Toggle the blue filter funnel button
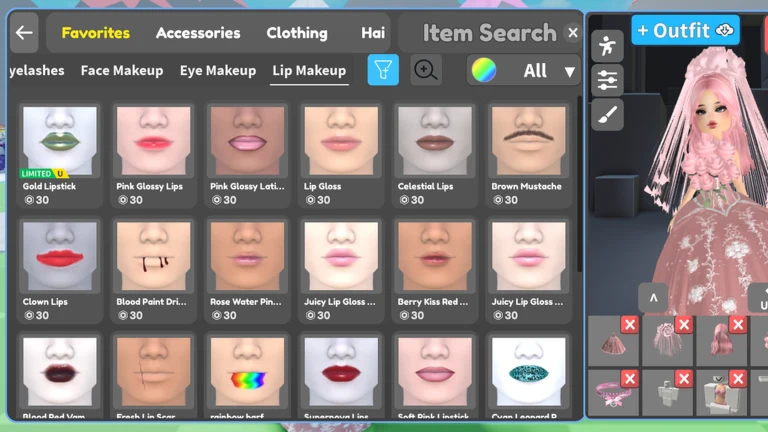The image size is (768, 432). [x=383, y=70]
